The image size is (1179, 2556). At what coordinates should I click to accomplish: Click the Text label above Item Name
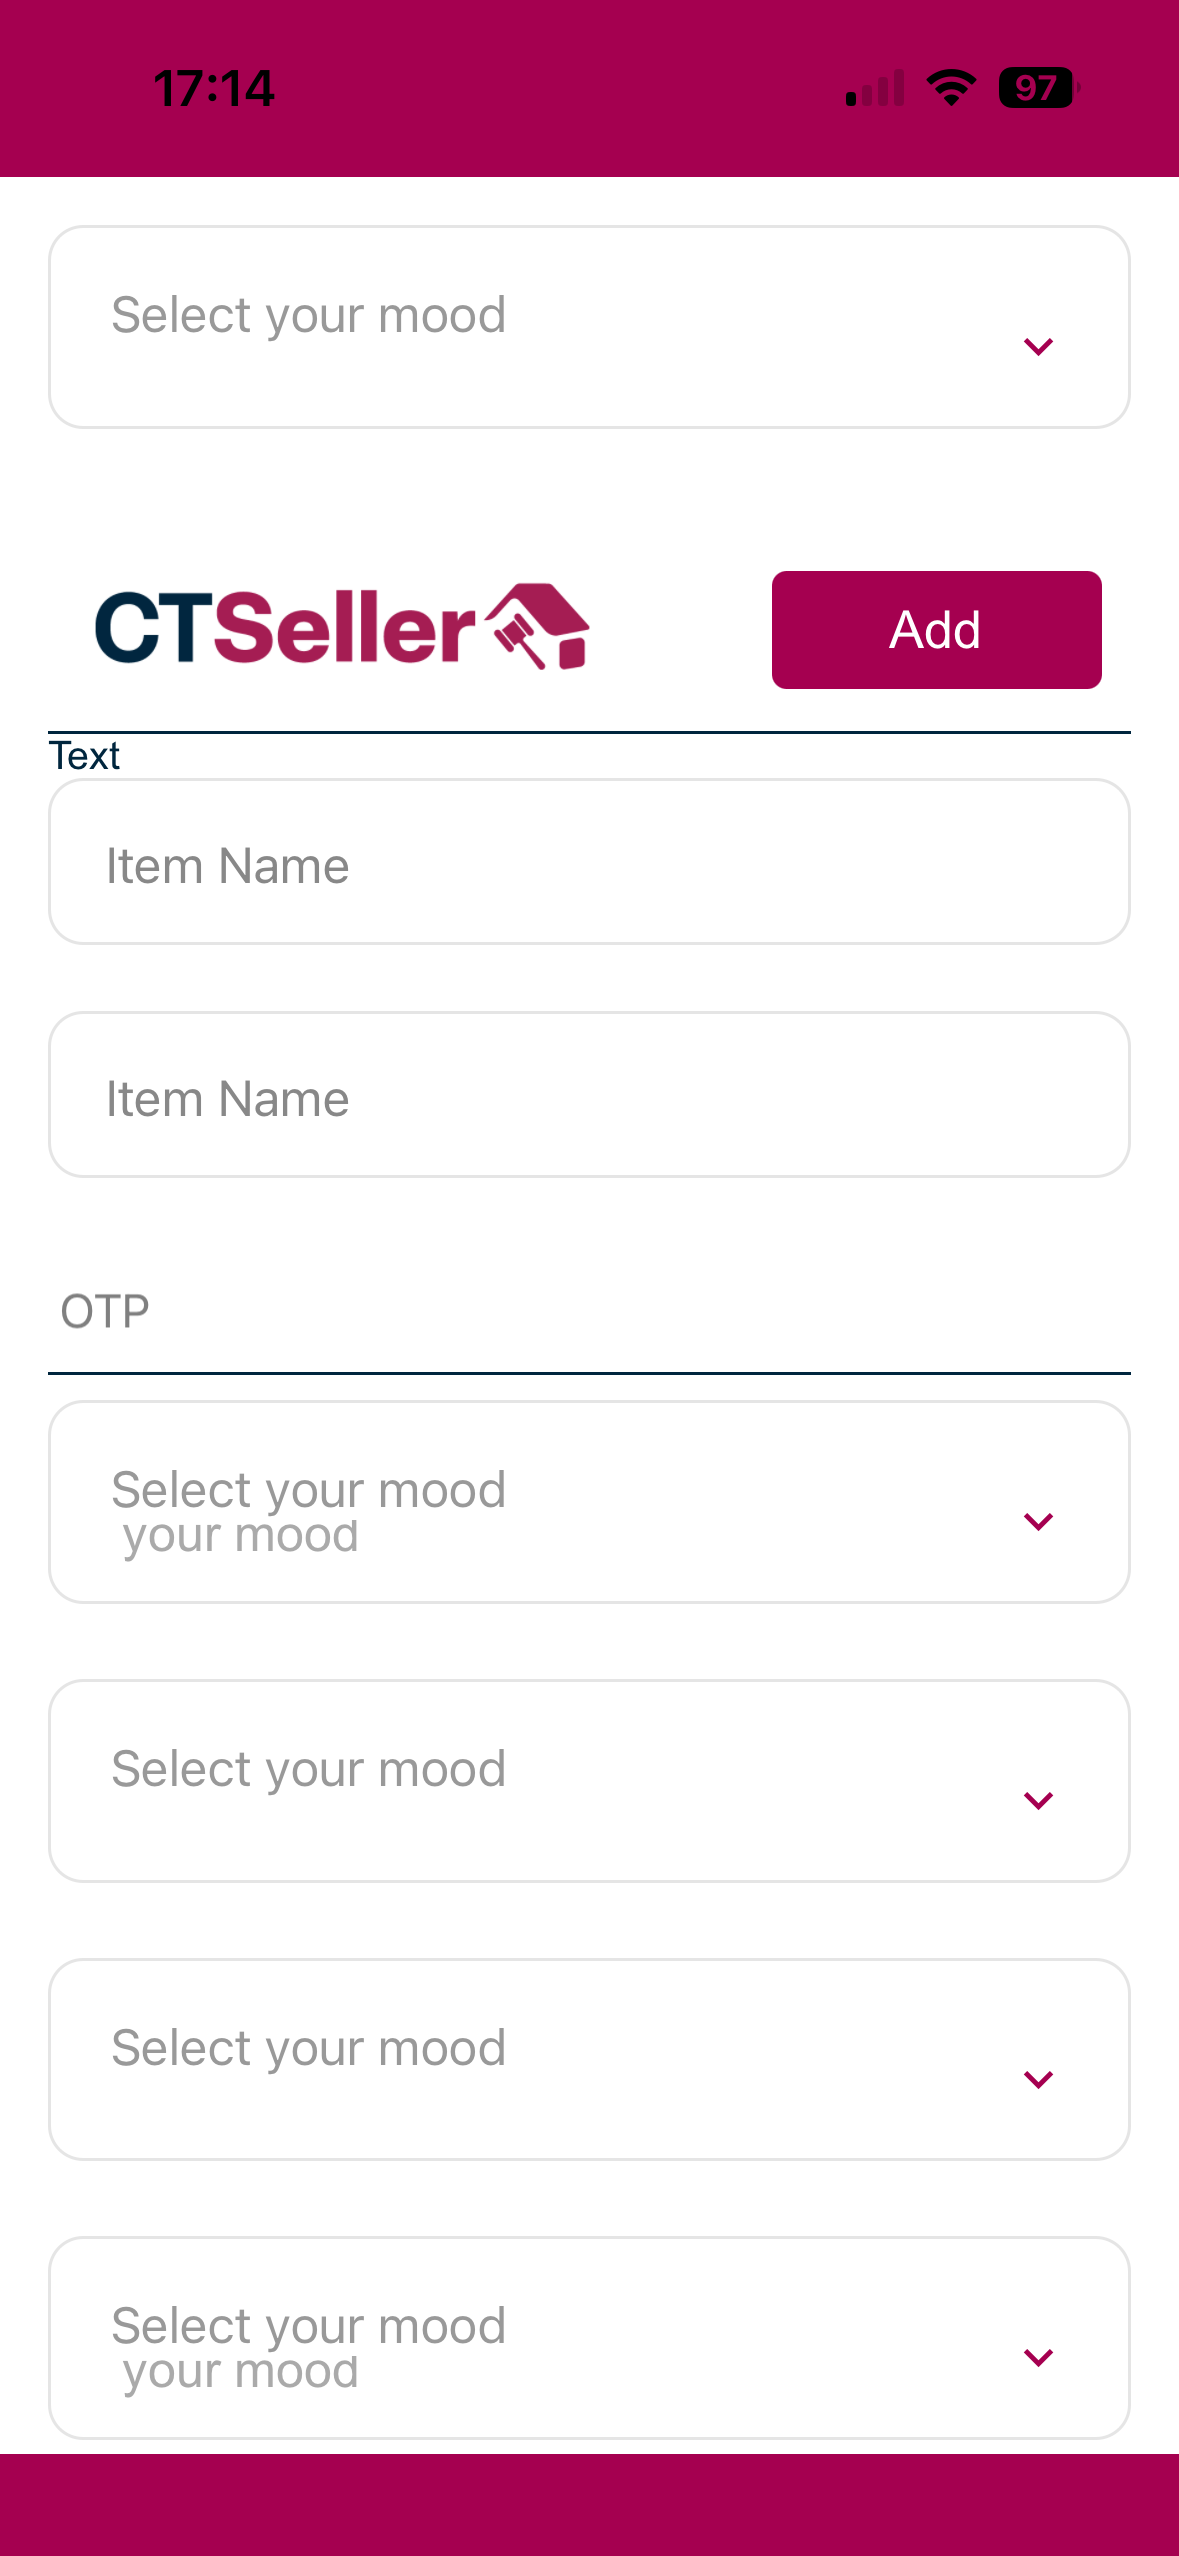tap(85, 756)
